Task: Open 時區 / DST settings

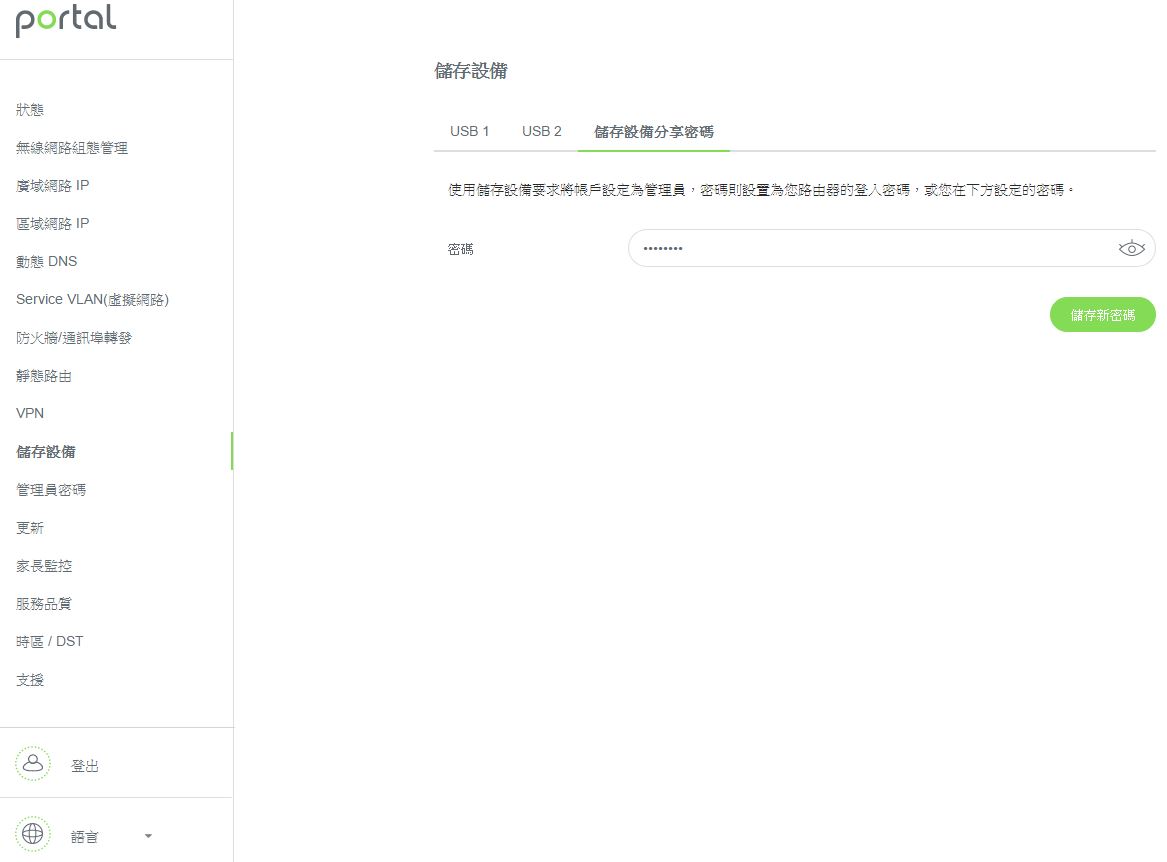Action: (49, 642)
